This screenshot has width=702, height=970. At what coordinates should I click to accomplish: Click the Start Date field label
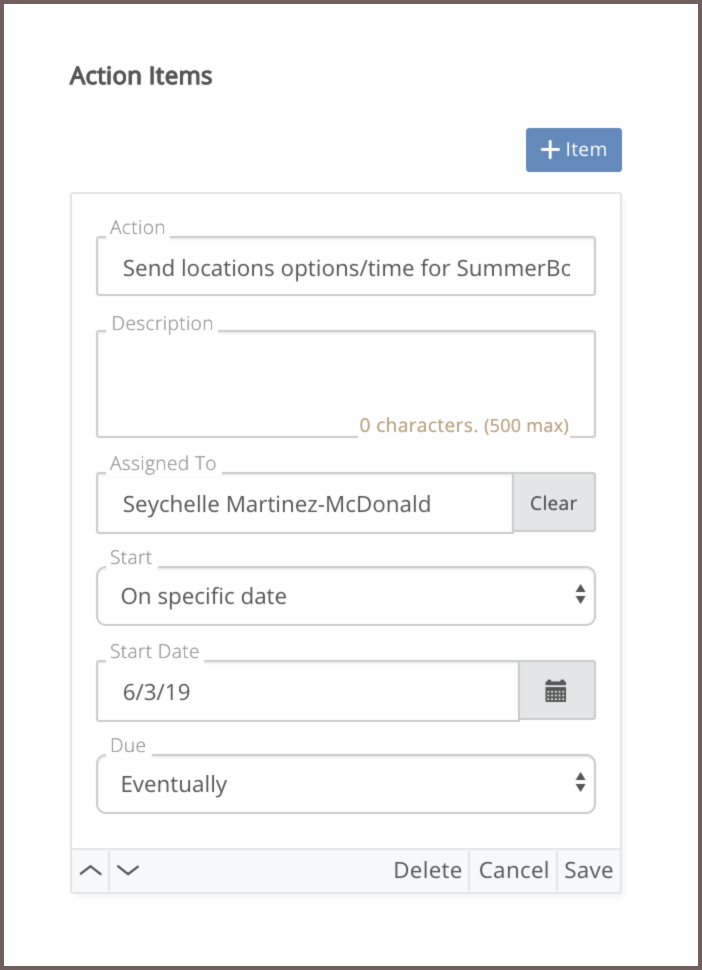coord(155,651)
